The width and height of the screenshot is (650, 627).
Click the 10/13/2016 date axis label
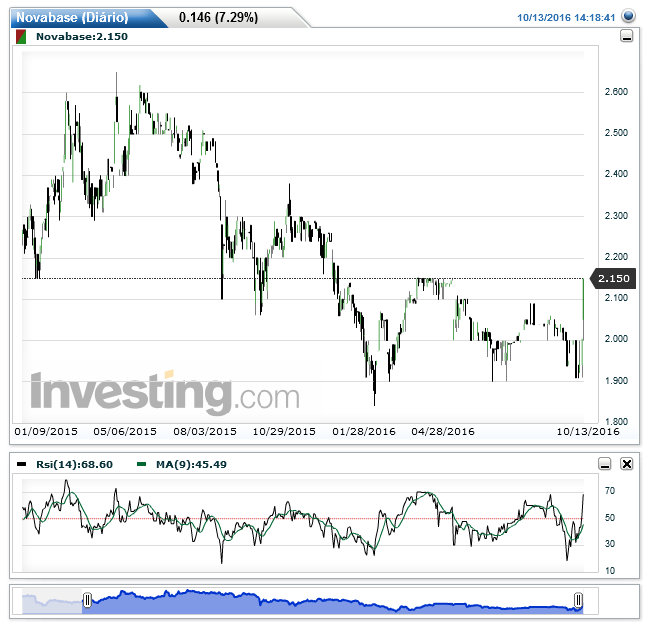click(588, 431)
